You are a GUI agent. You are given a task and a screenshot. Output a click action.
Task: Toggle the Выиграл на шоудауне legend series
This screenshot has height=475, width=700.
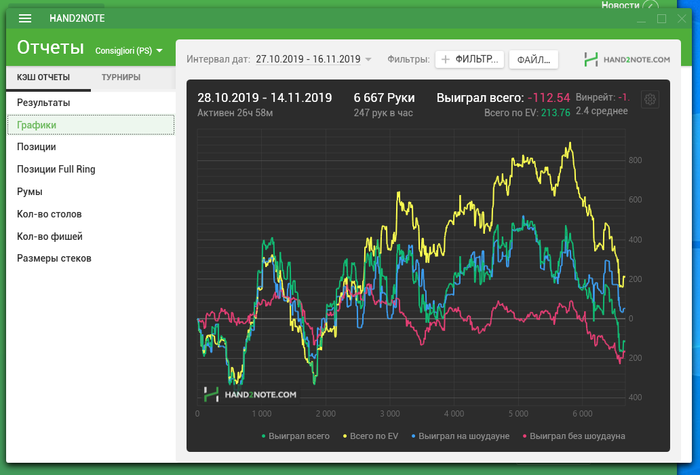click(460, 436)
